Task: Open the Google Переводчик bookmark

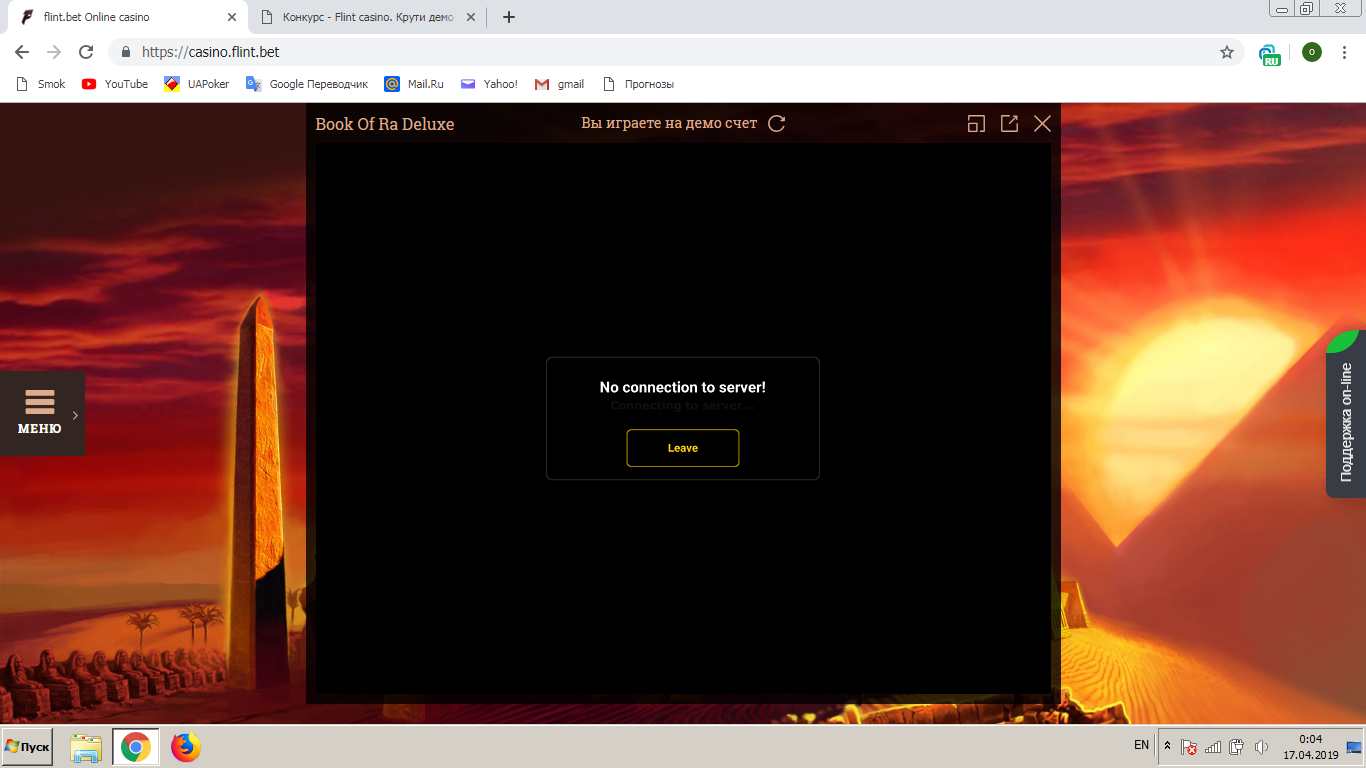Action: pyautogui.click(x=307, y=84)
